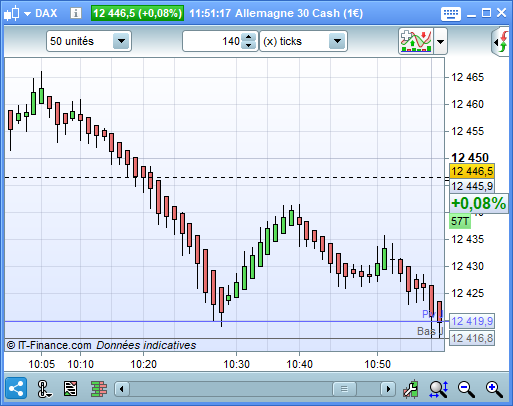Click the green 12 446,5 price badge
Viewport: 513px width, 406px height.
click(x=137, y=13)
